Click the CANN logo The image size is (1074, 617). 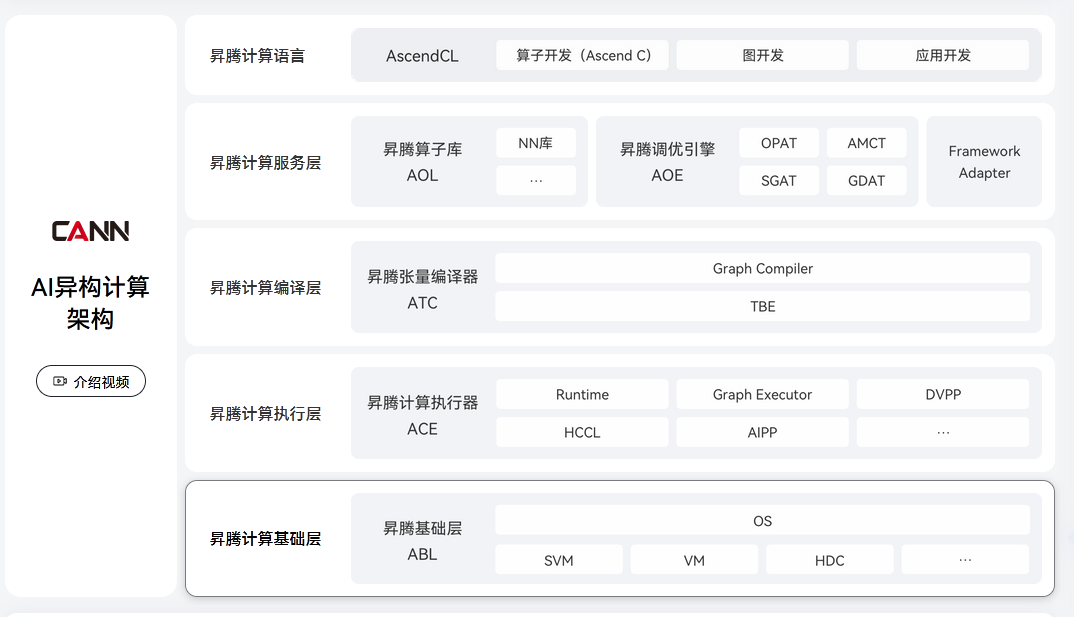click(90, 231)
